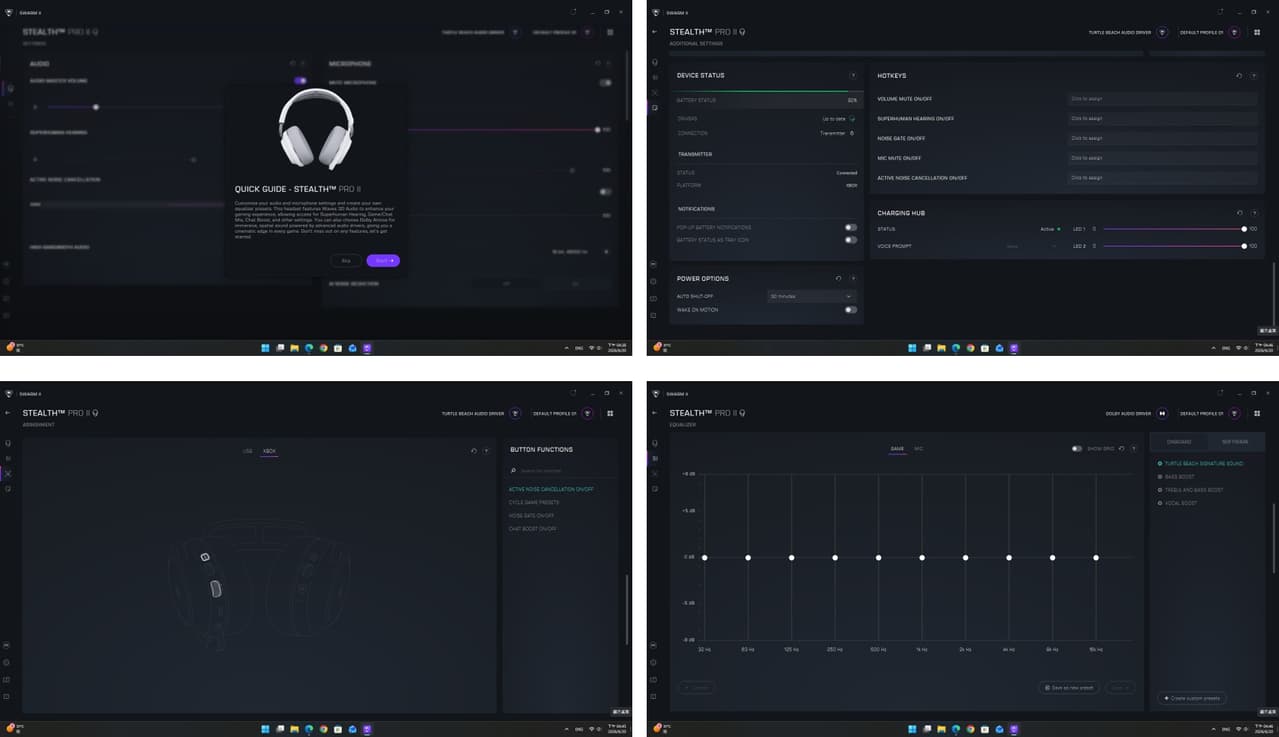The width and height of the screenshot is (1279, 737).
Task: Open the Auto Shut-Off 30 minutes dropdown
Action: coord(811,296)
